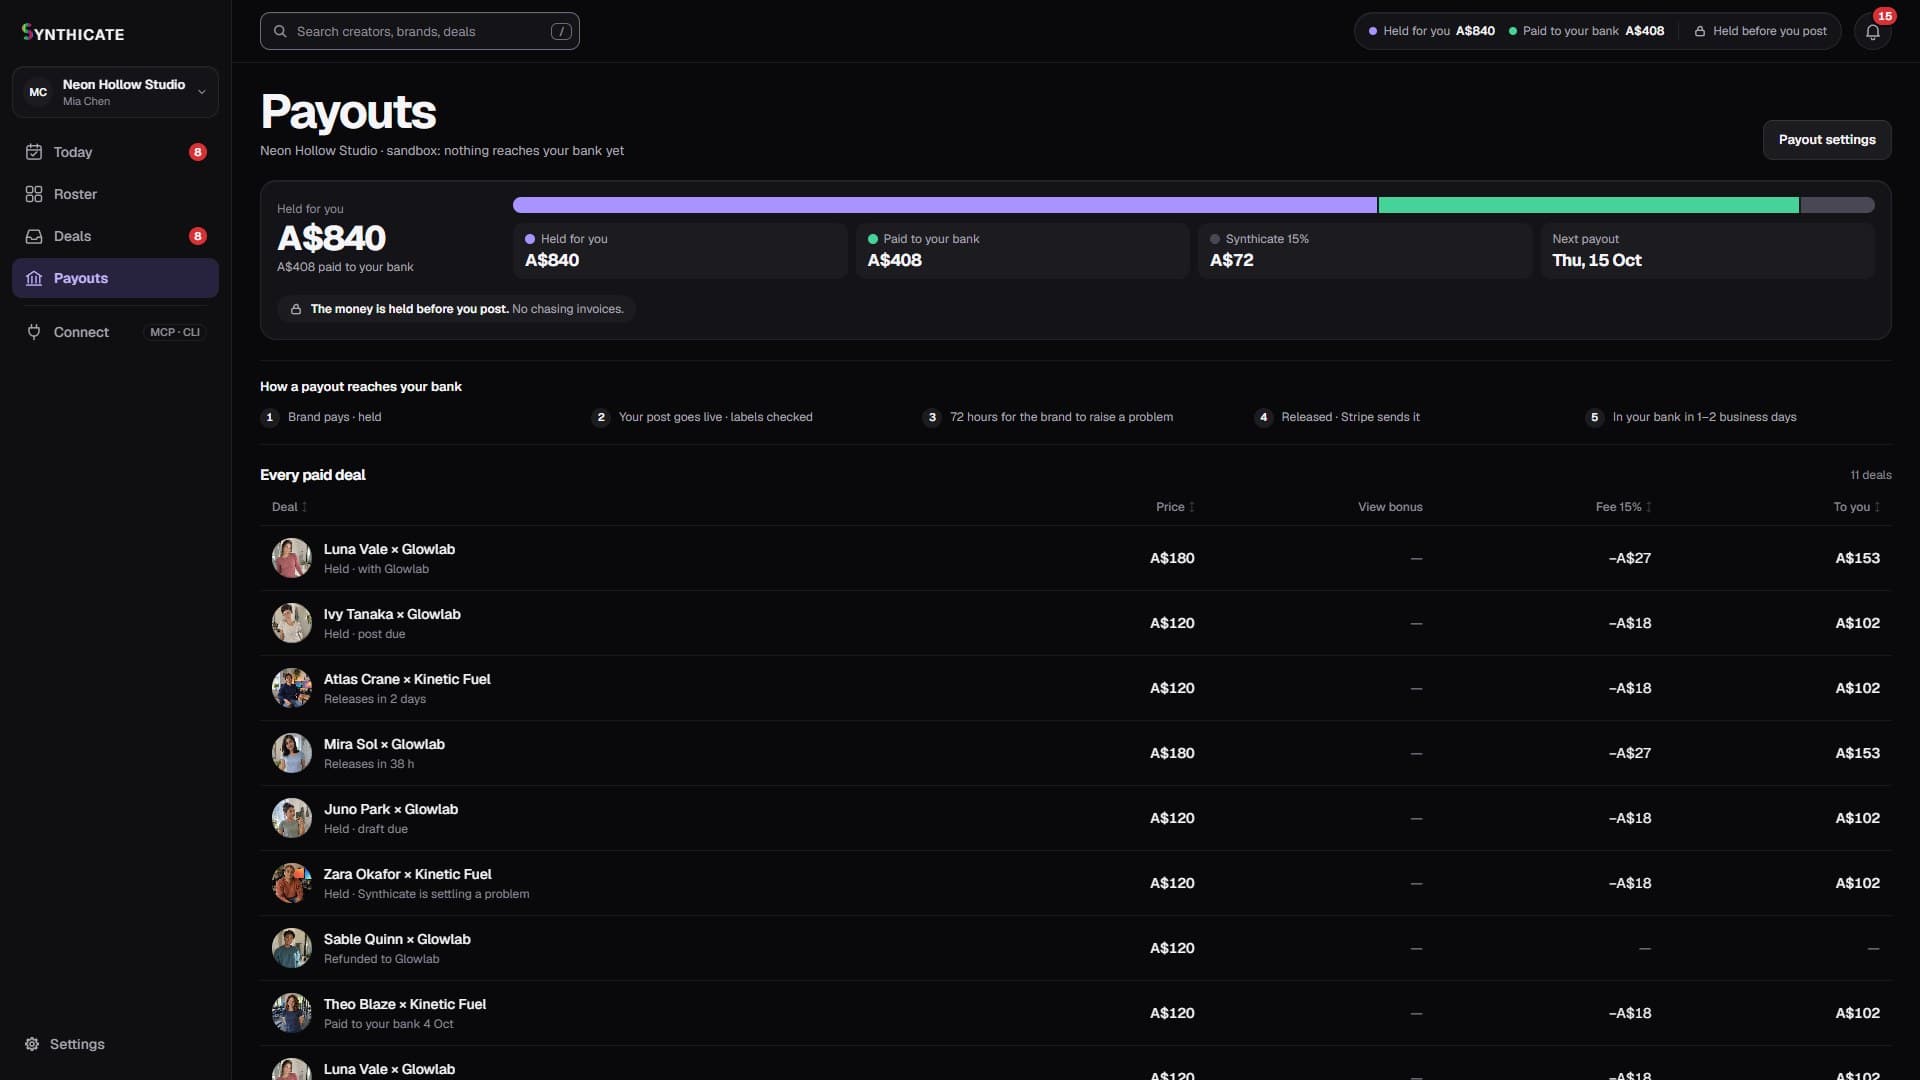Open Atlas Crane avatar thumbnail
The width and height of the screenshot is (1920, 1080).
coord(292,688)
